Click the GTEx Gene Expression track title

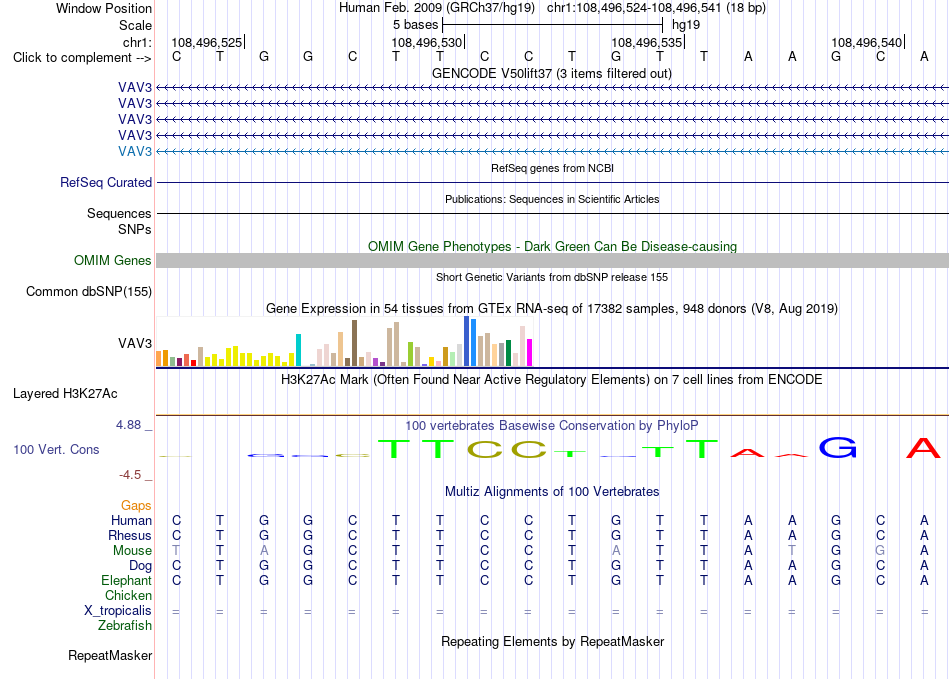point(552,308)
